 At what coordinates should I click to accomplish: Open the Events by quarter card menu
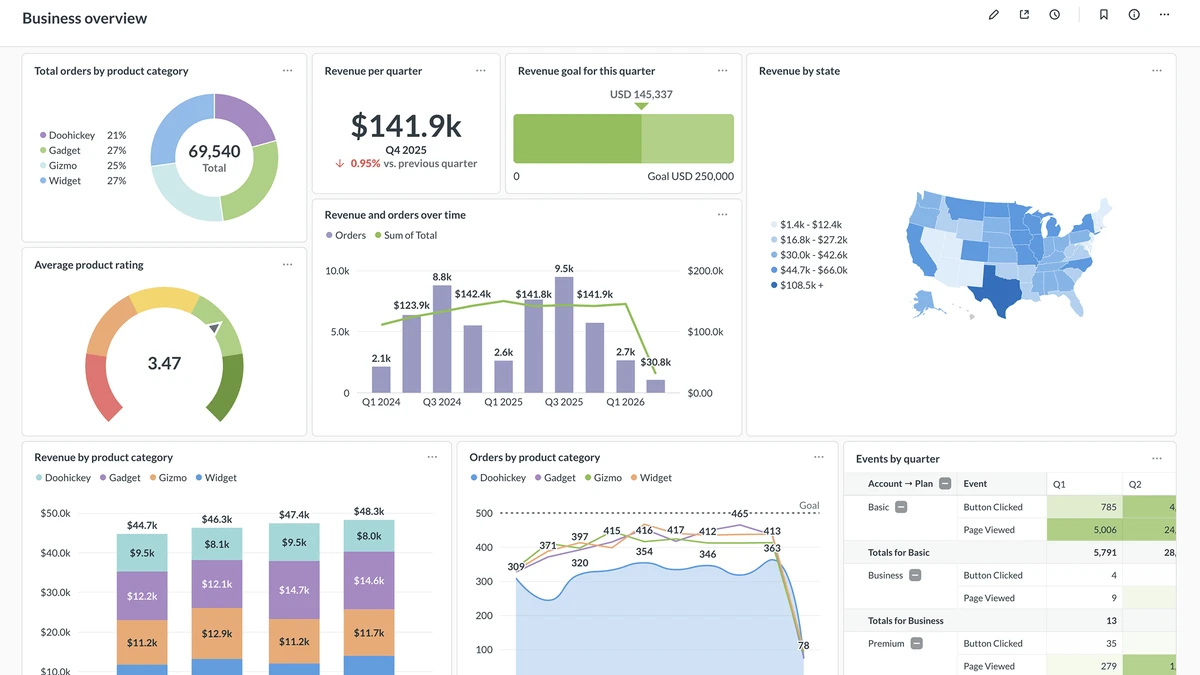pos(1157,459)
